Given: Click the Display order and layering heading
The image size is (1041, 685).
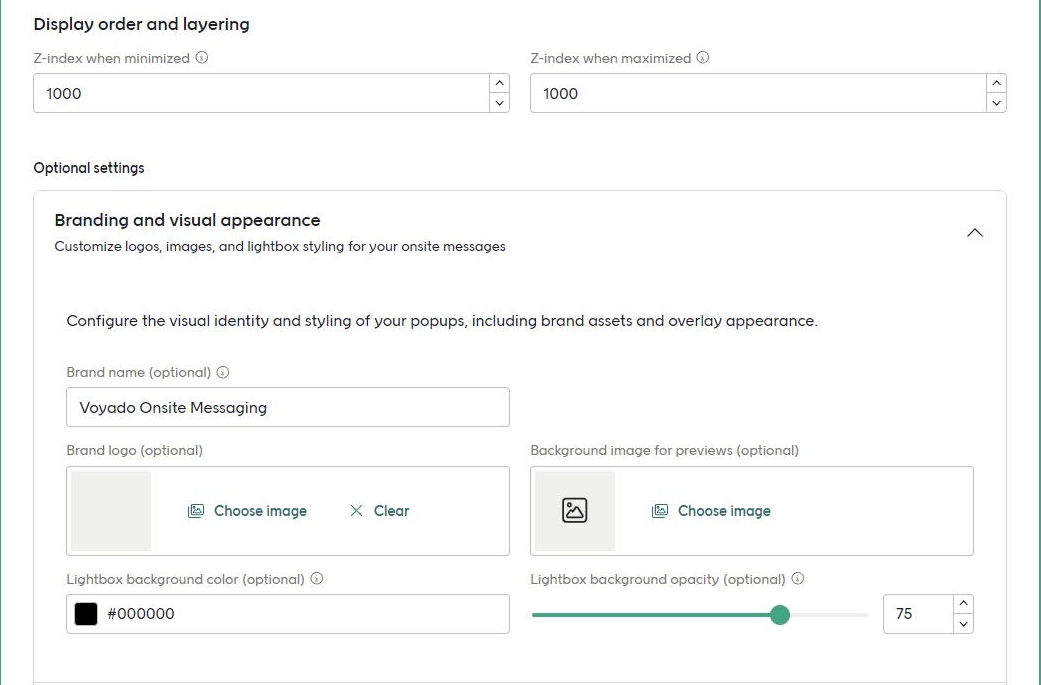Looking at the screenshot, I should pyautogui.click(x=141, y=25).
